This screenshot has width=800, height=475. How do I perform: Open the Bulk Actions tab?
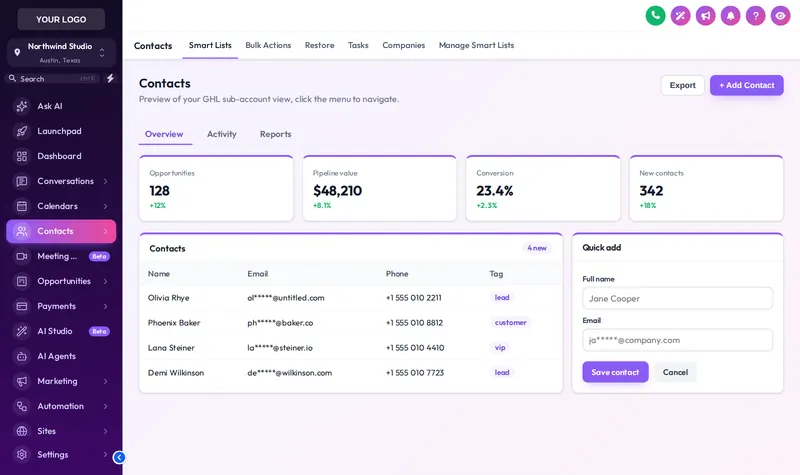coord(268,45)
